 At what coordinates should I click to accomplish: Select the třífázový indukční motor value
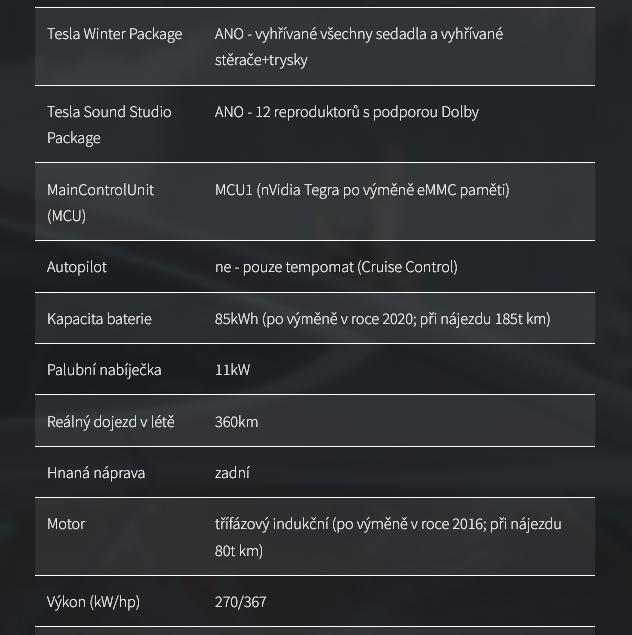[x=387, y=537]
